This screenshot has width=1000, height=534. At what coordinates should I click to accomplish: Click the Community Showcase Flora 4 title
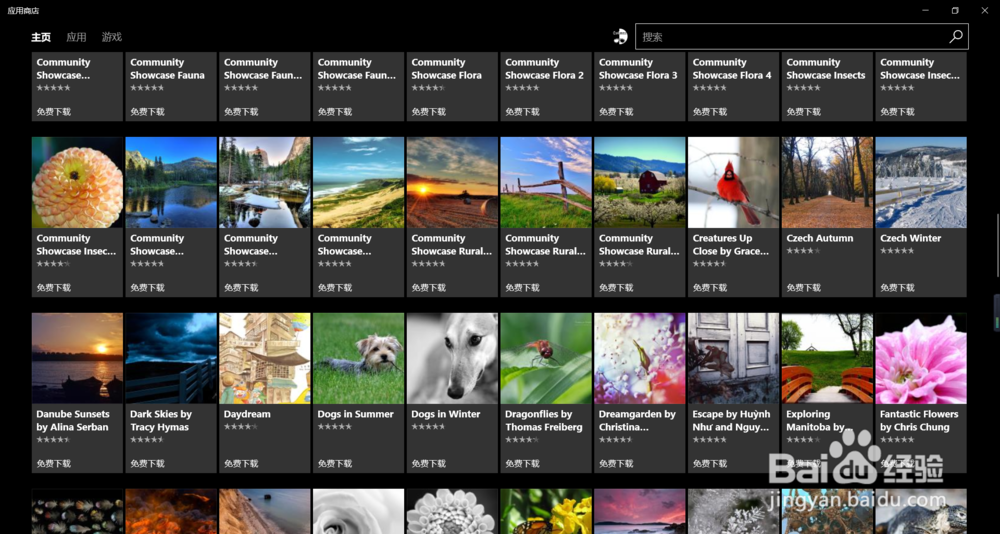732,68
